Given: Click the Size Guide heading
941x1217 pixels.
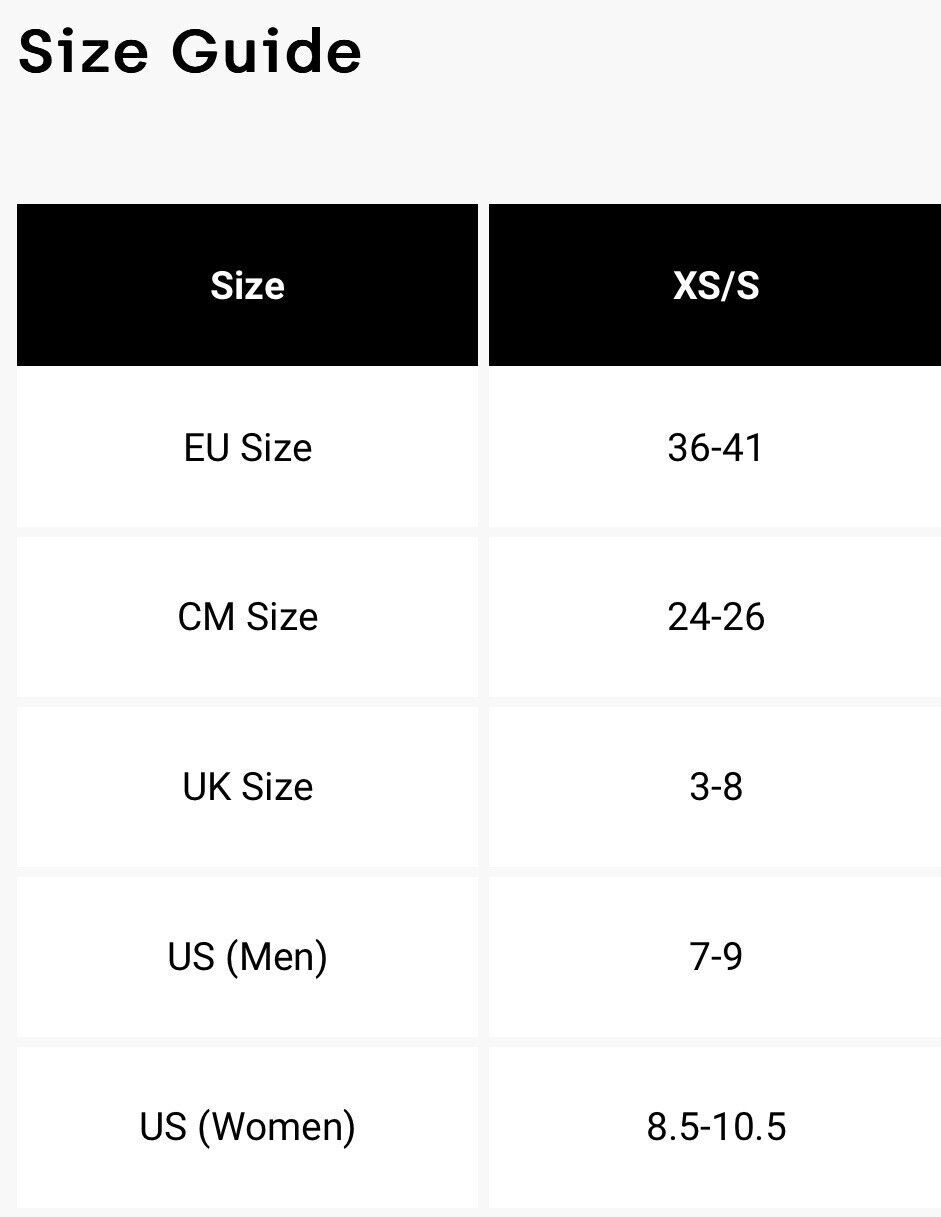Looking at the screenshot, I should coord(190,52).
